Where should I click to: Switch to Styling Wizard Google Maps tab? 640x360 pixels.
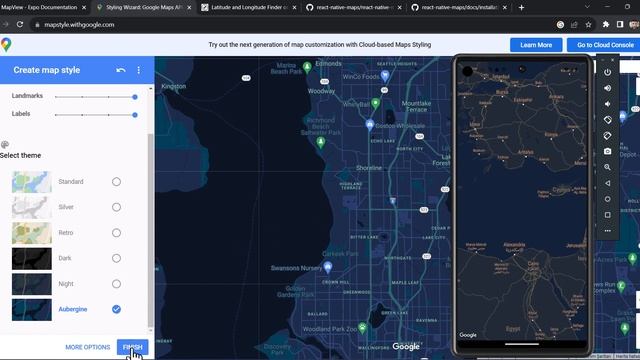pos(143,7)
